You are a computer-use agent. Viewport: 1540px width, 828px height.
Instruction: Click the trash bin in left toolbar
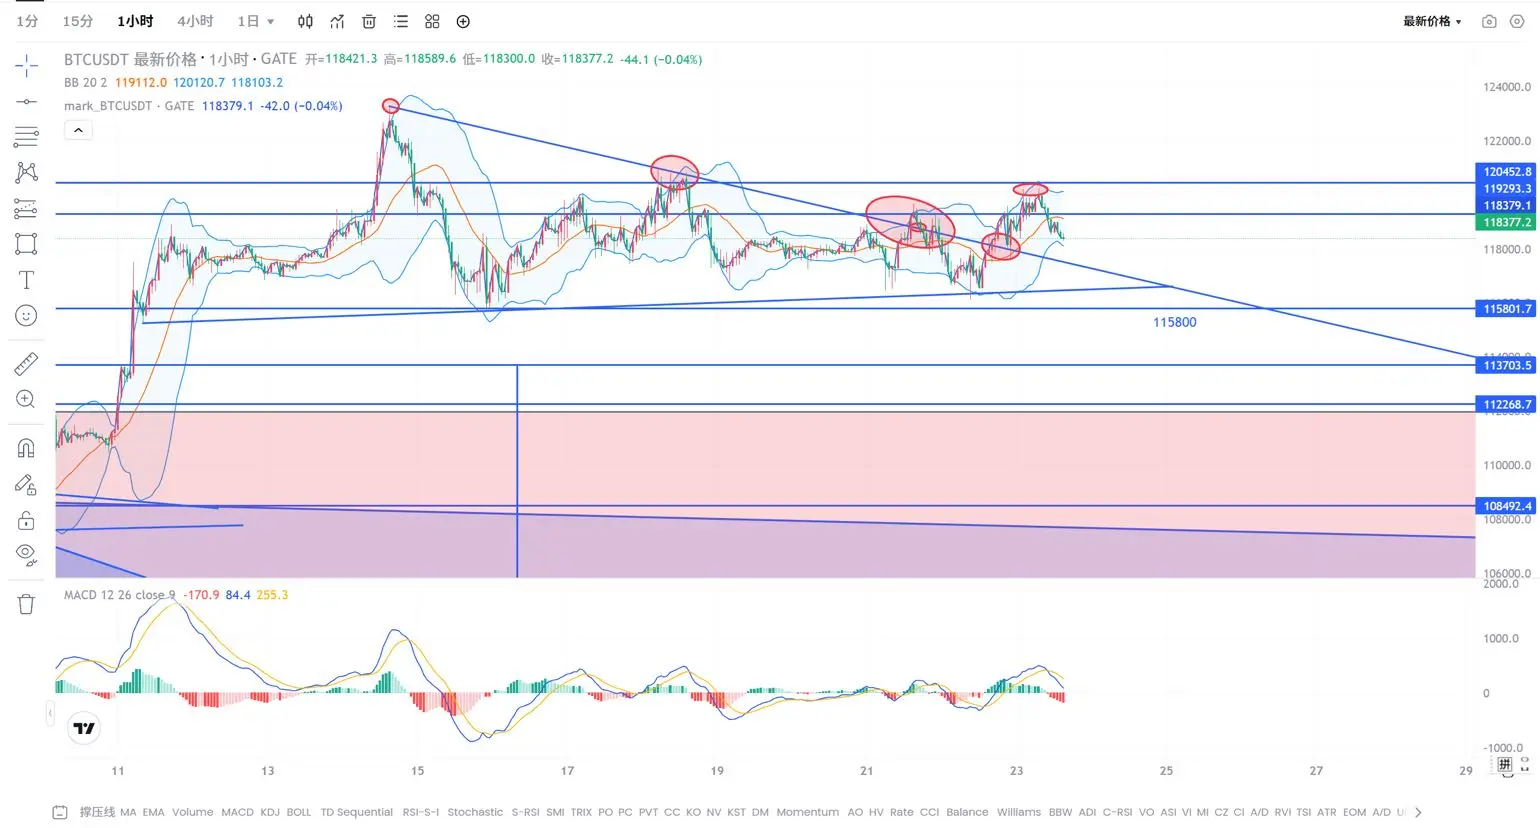26,604
